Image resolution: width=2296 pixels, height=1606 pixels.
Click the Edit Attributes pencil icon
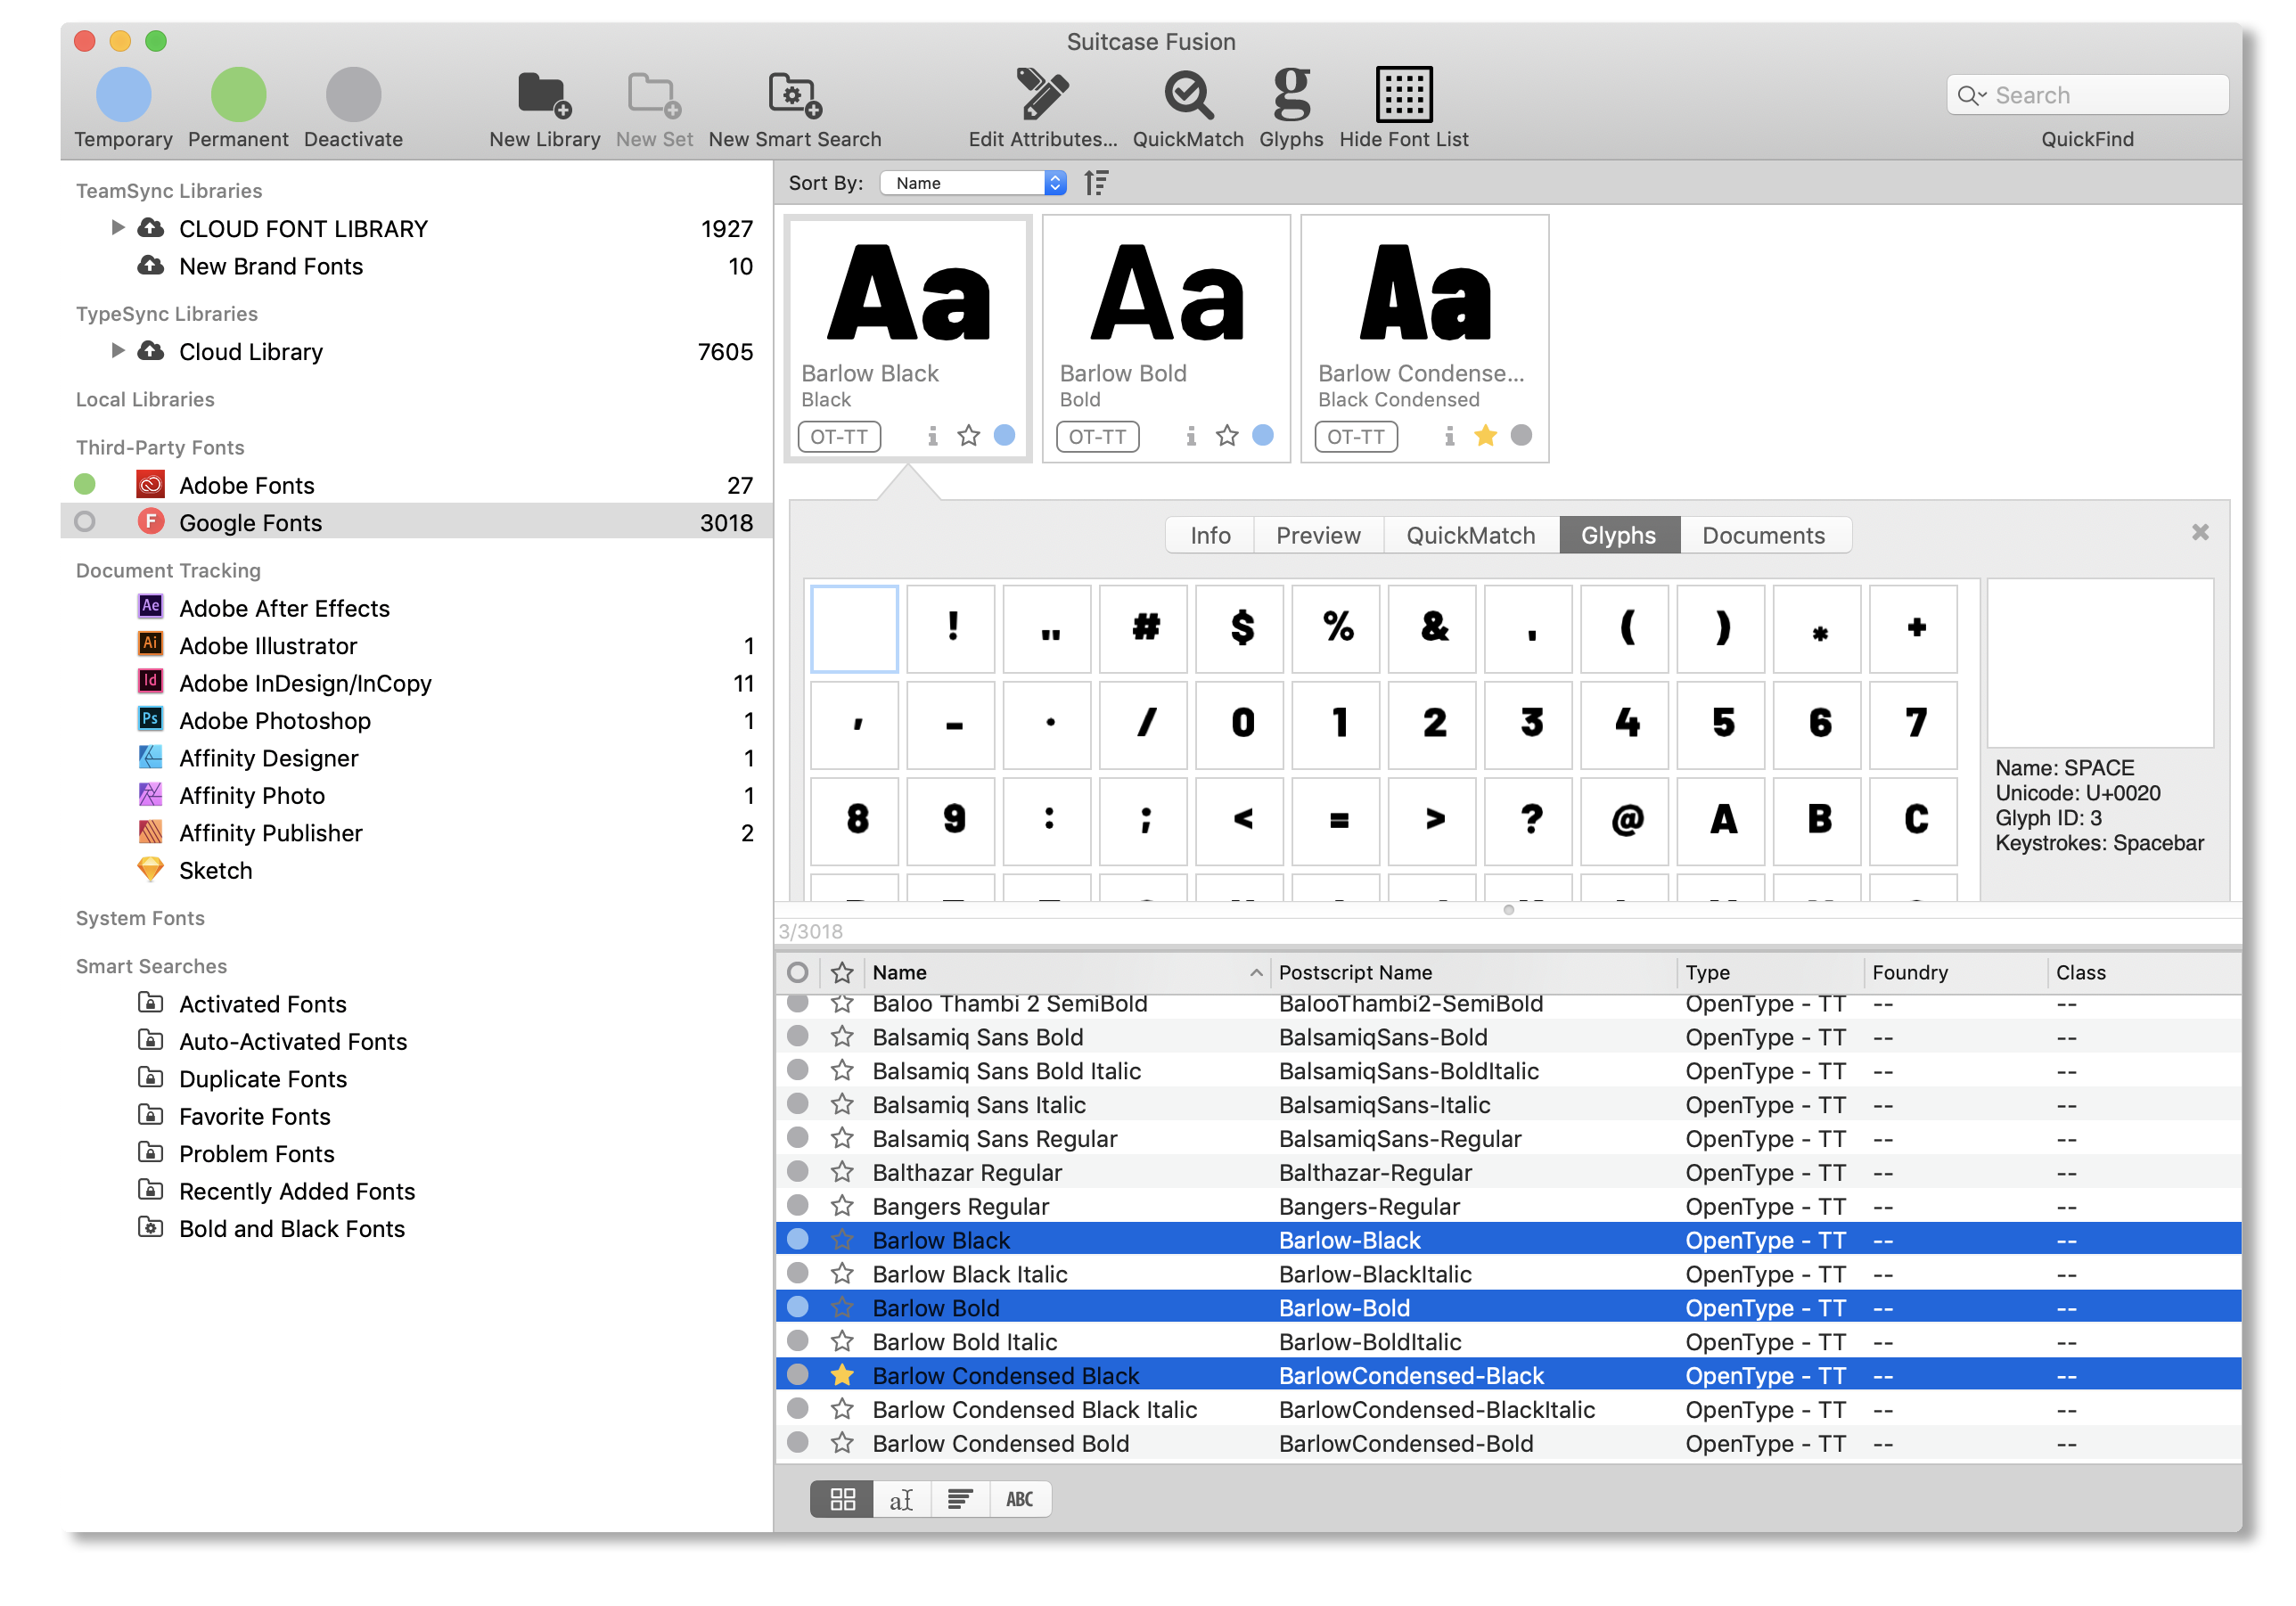(1042, 95)
